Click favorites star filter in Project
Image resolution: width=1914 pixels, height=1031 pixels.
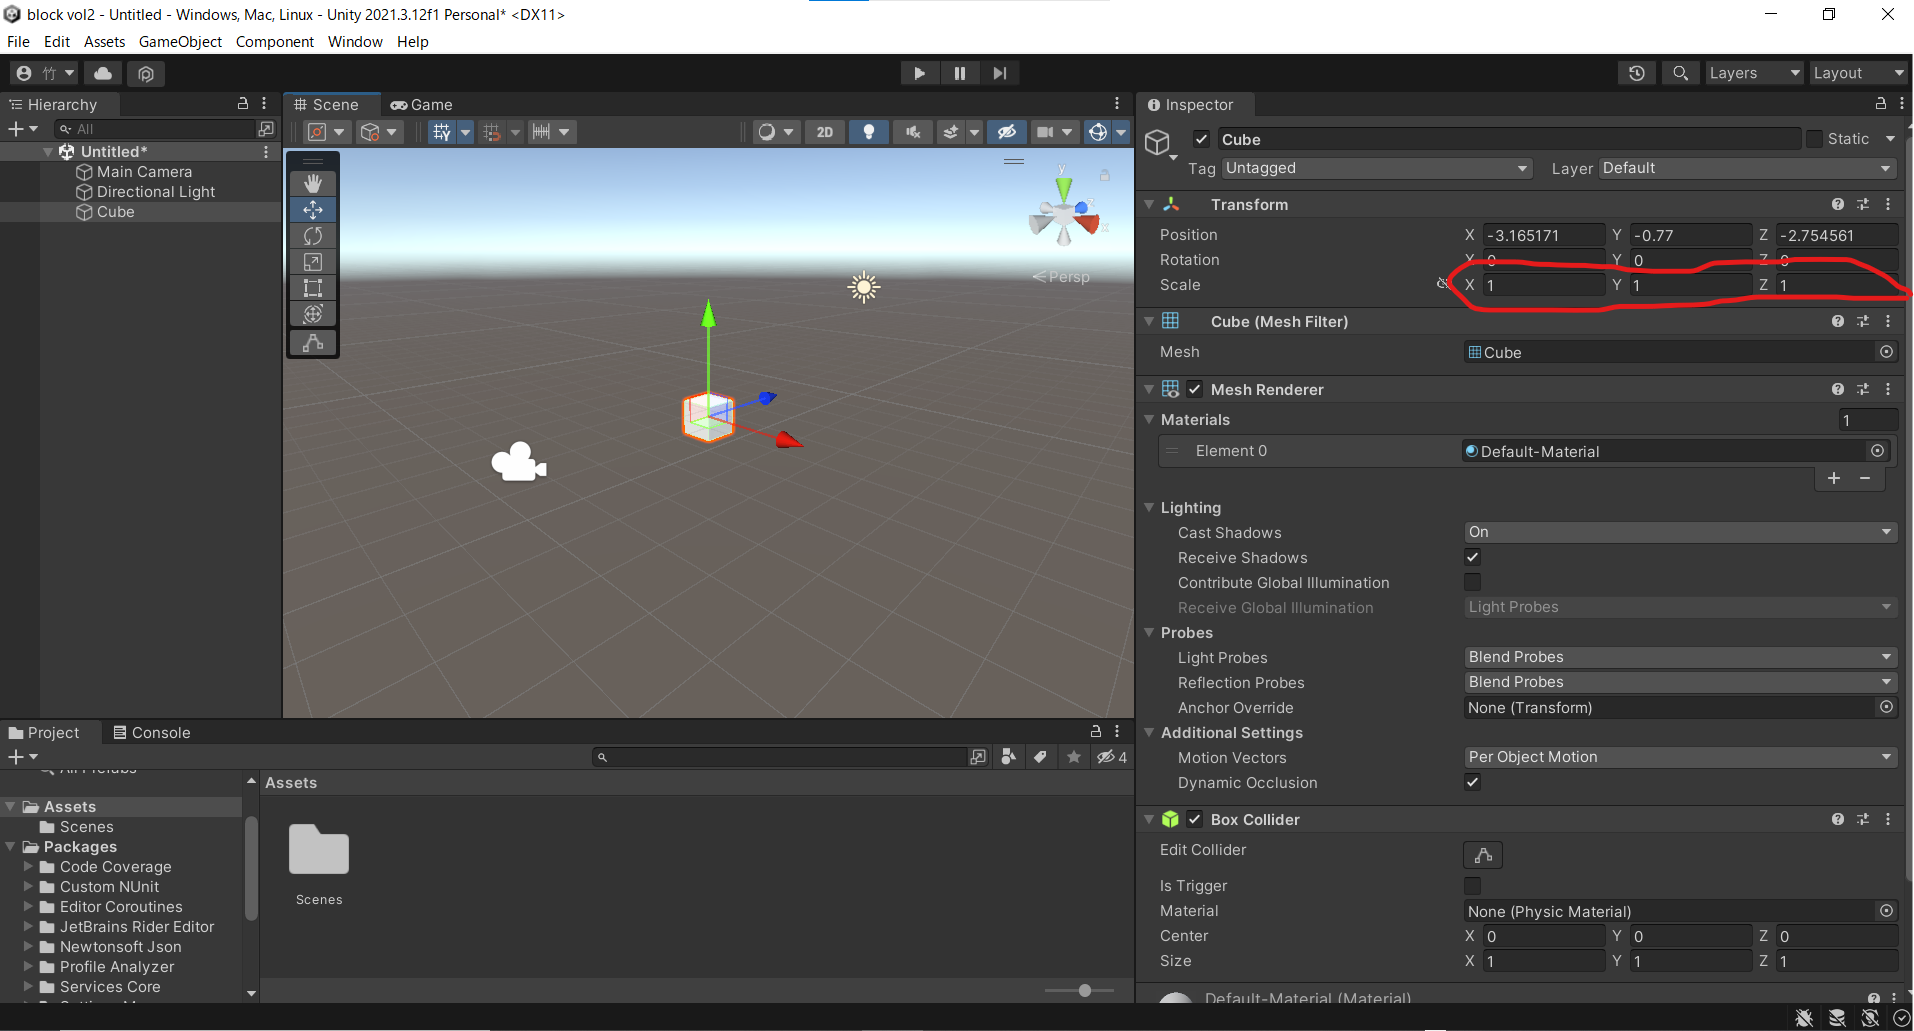(1074, 757)
